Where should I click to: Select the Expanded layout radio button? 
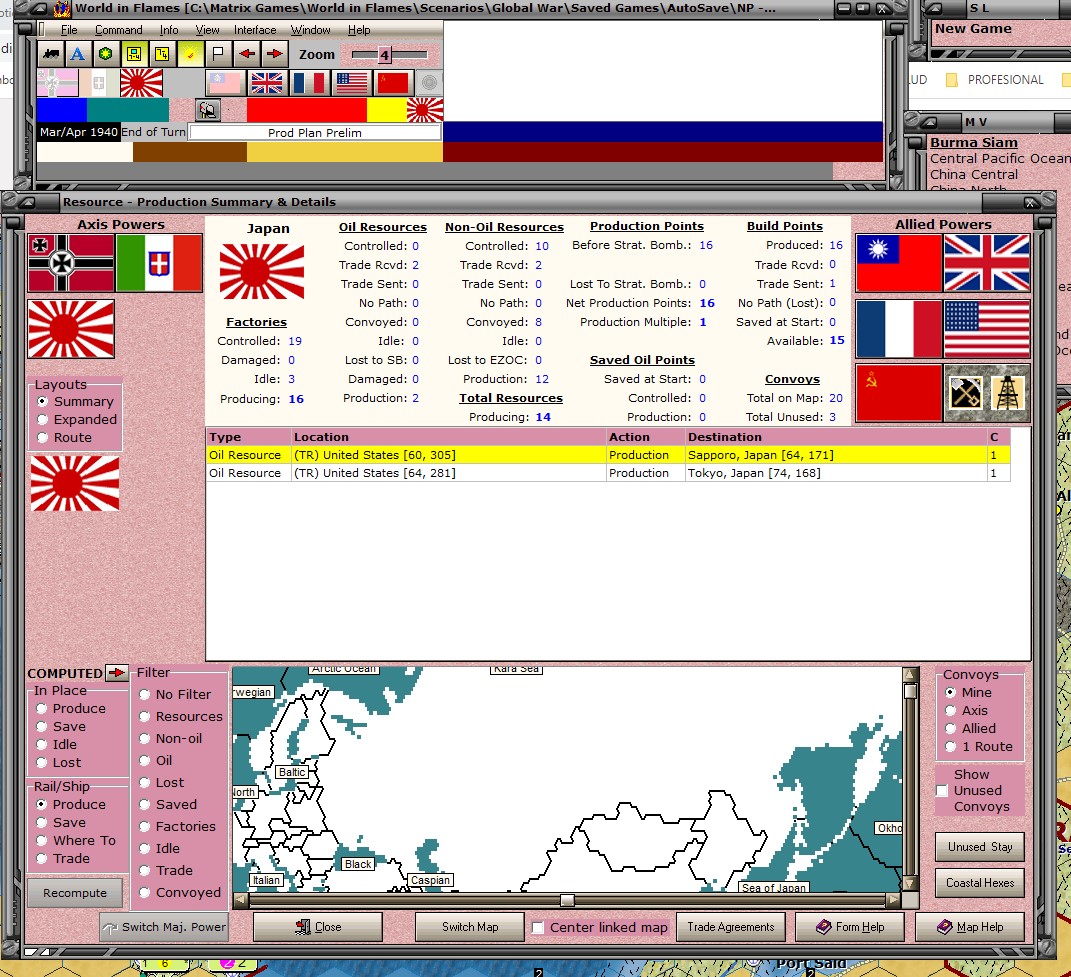point(42,419)
